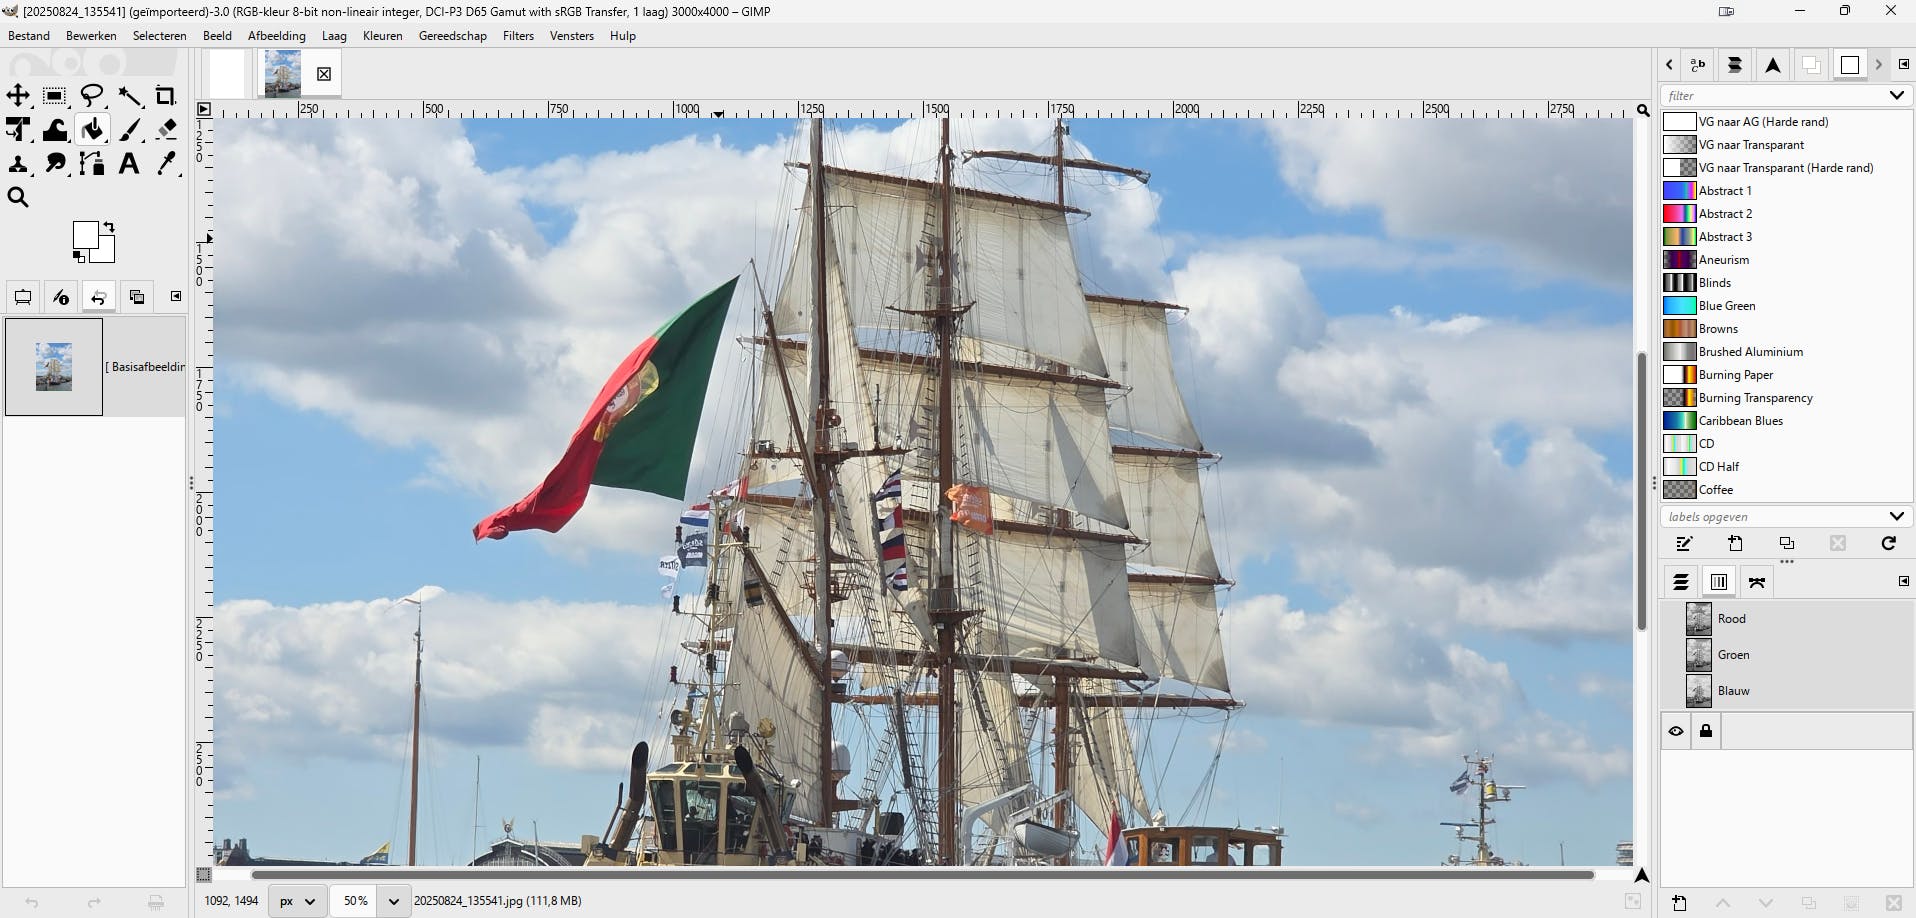Select the Zoom magnifier tool
Image resolution: width=1916 pixels, height=918 pixels.
[x=18, y=198]
